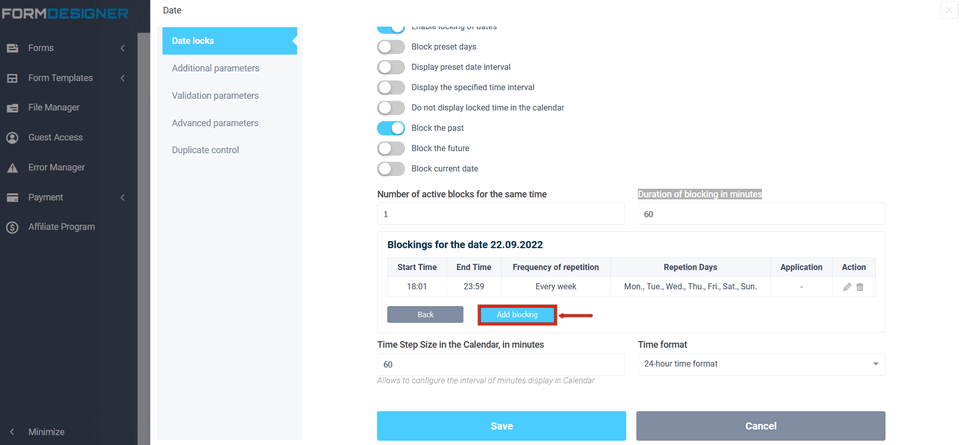This screenshot has width=960, height=445.
Task: Click the Form Templates sidebar icon
Action: click(12, 78)
